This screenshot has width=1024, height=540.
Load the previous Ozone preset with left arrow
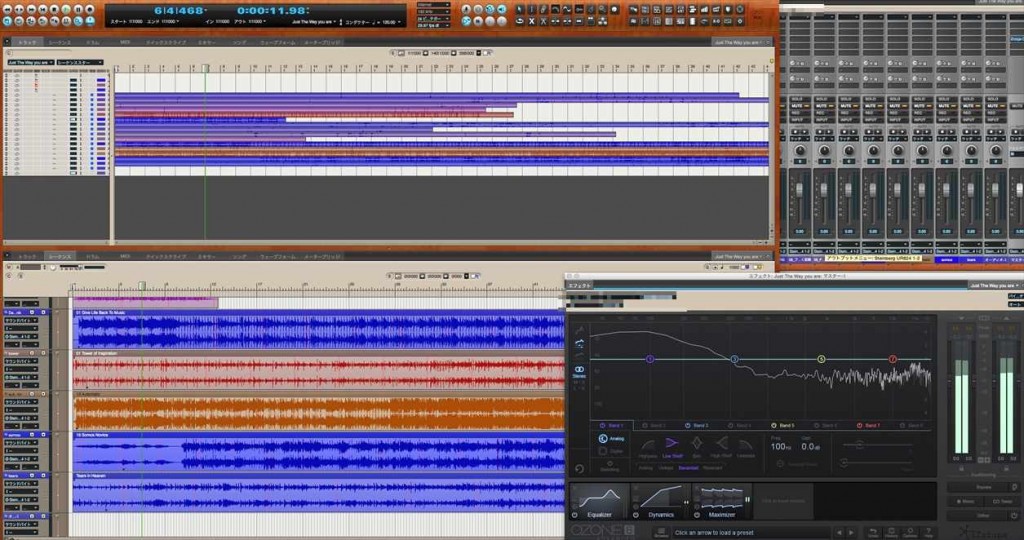tap(839, 532)
